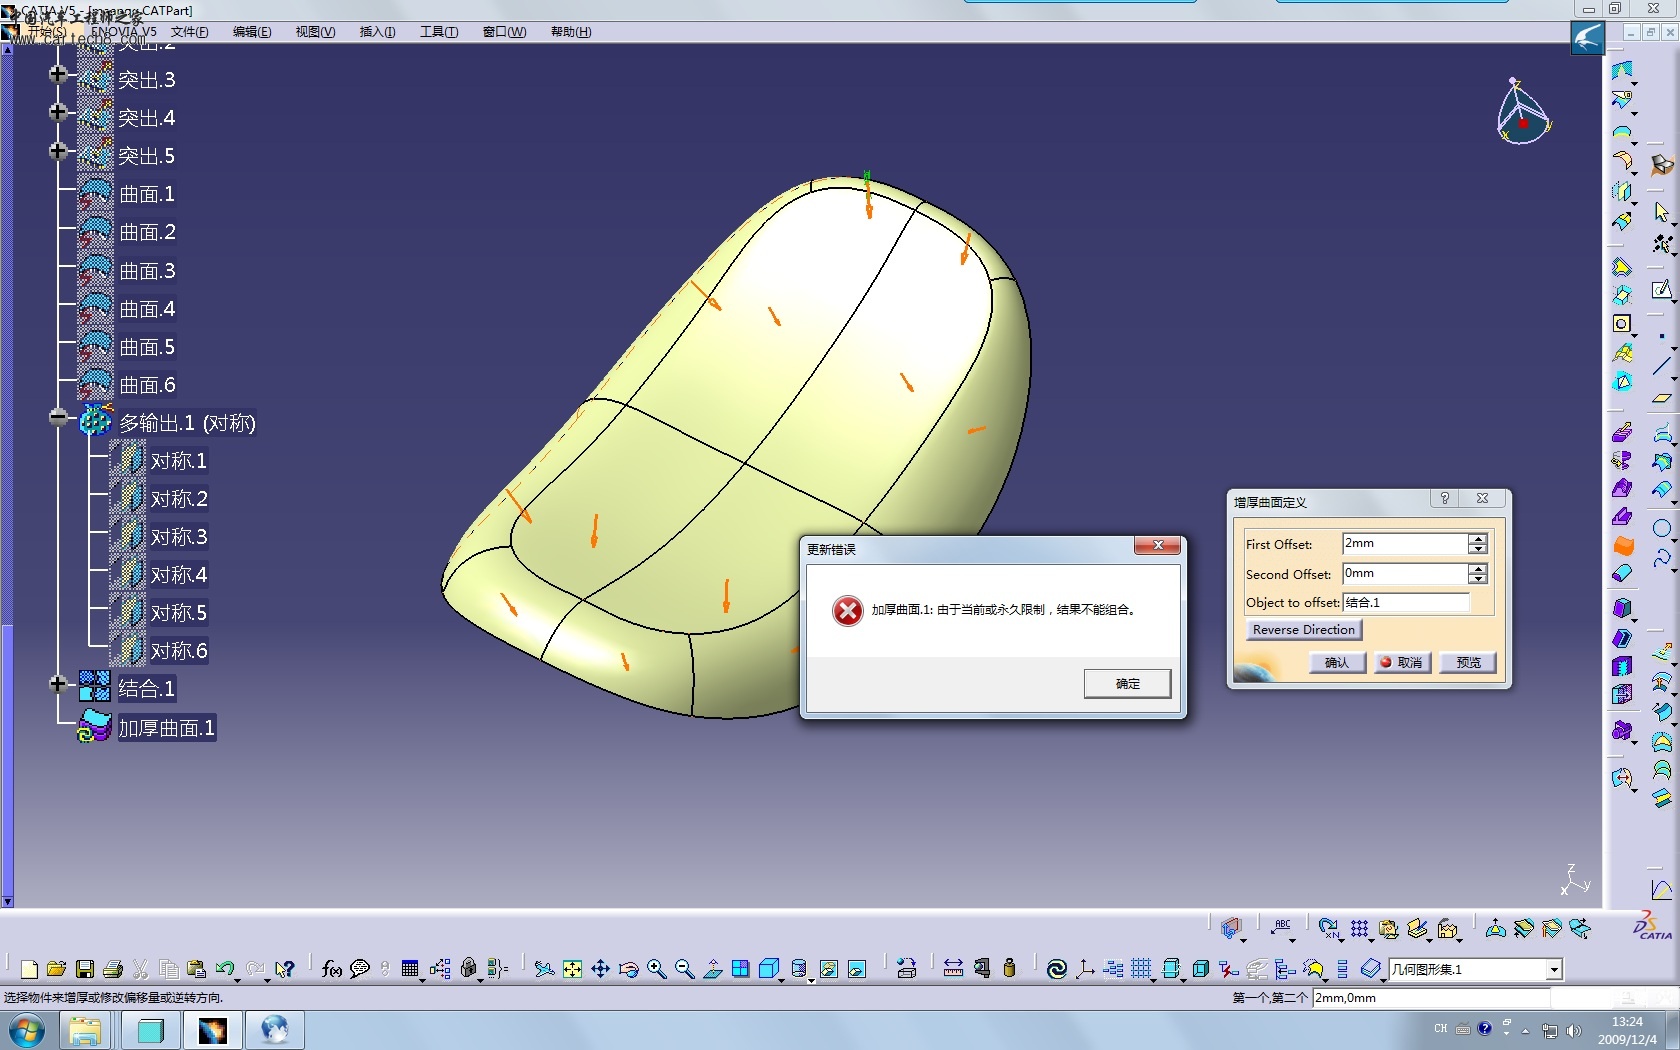Viewport: 1680px width, 1050px height.
Task: Click the Update spiral icon
Action: pos(1056,969)
